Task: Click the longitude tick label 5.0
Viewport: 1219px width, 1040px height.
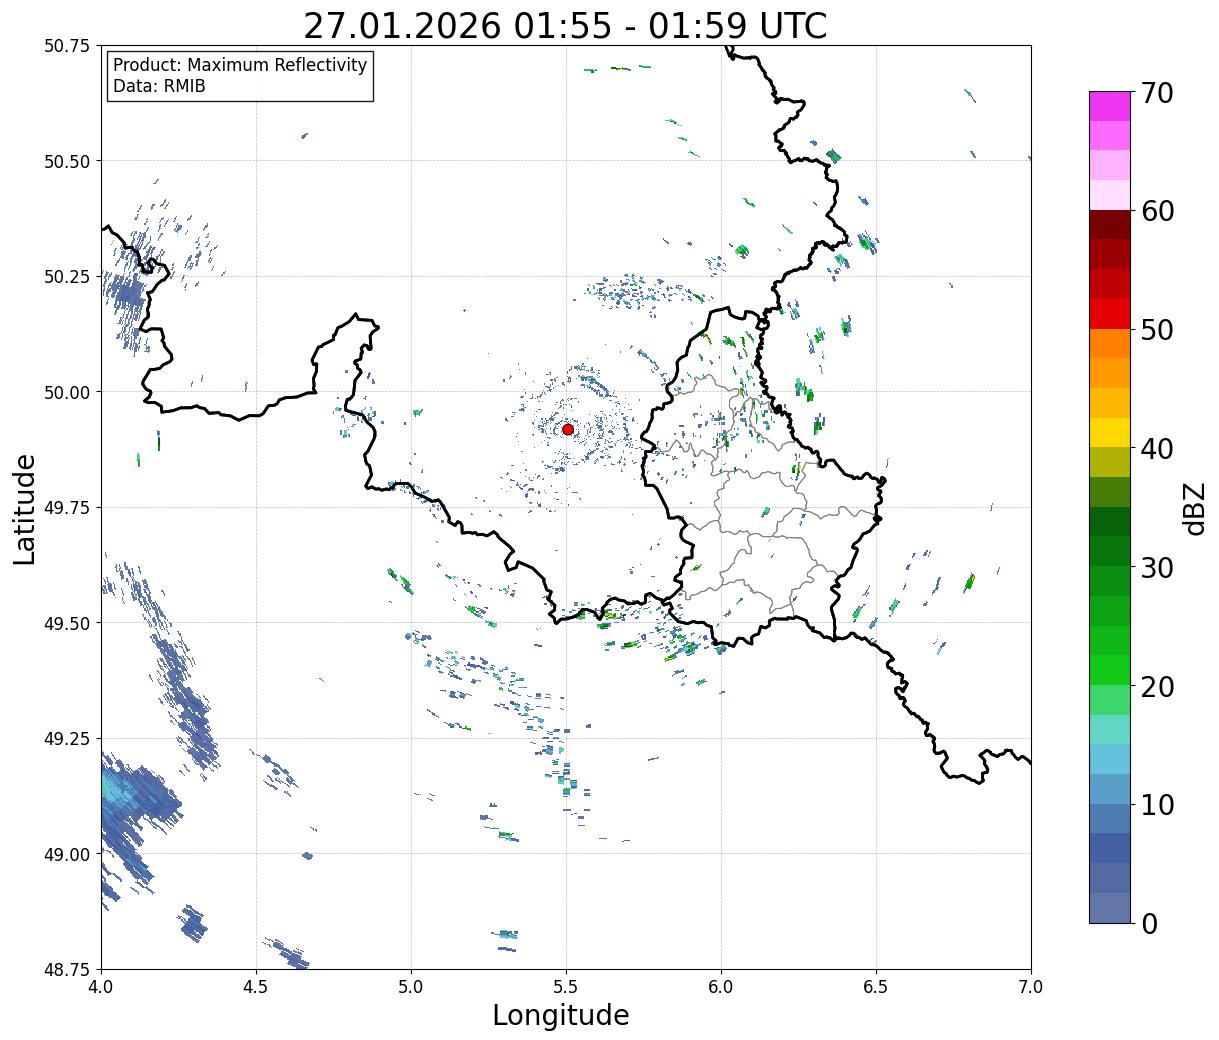Action: 411,986
